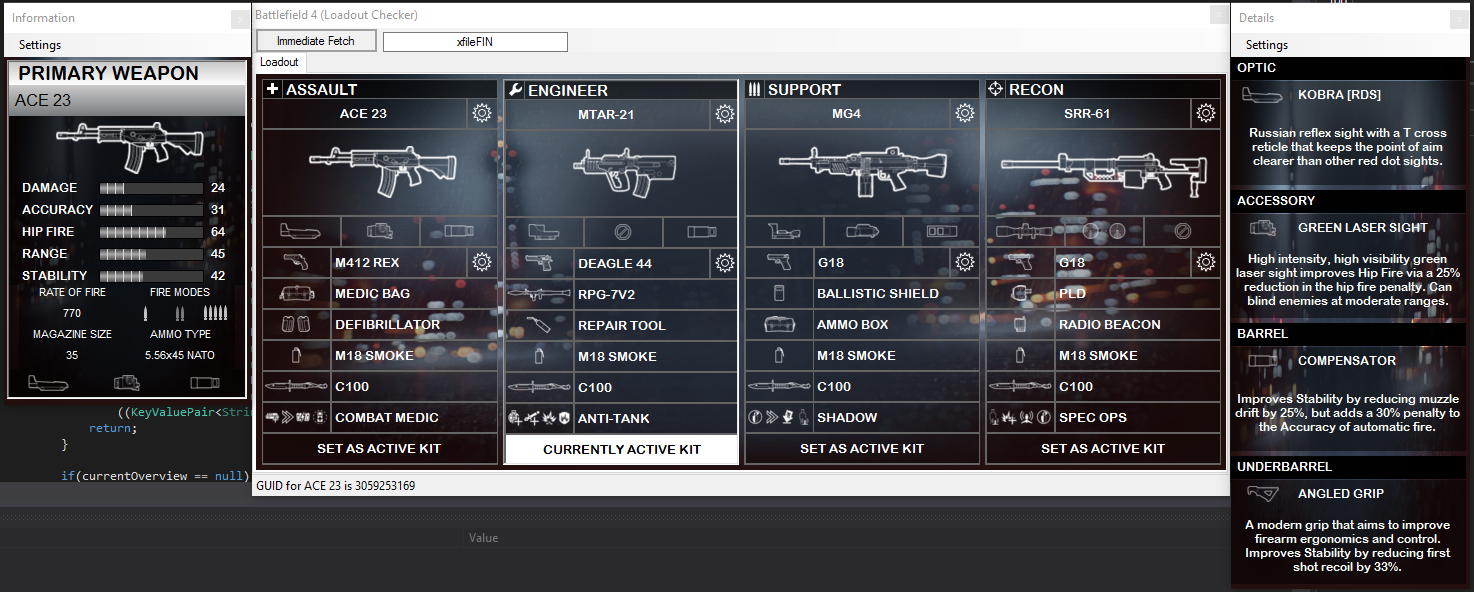Click the Immediate Fetch button
Image resolution: width=1474 pixels, height=592 pixels.
pos(315,41)
